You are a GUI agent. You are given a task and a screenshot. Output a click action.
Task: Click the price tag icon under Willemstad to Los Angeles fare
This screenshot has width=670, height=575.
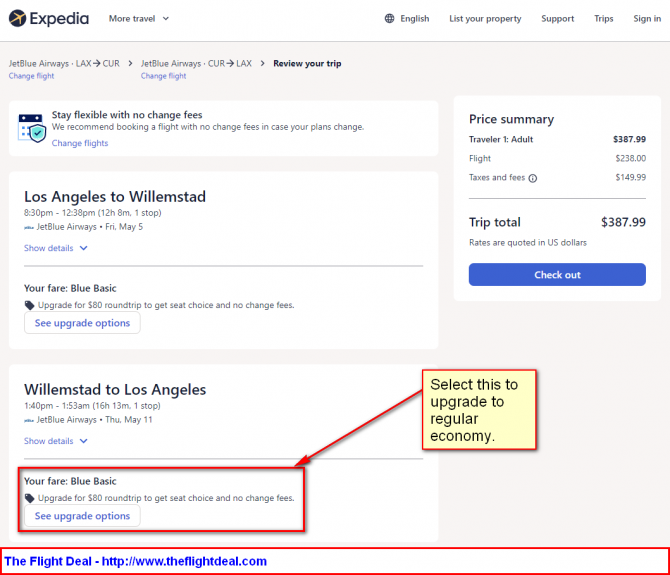pos(29,498)
